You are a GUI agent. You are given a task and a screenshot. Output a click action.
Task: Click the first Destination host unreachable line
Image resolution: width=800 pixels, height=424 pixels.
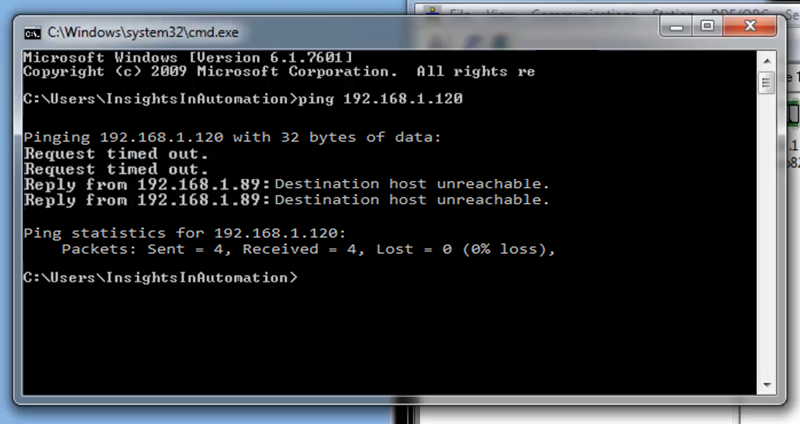(286, 184)
